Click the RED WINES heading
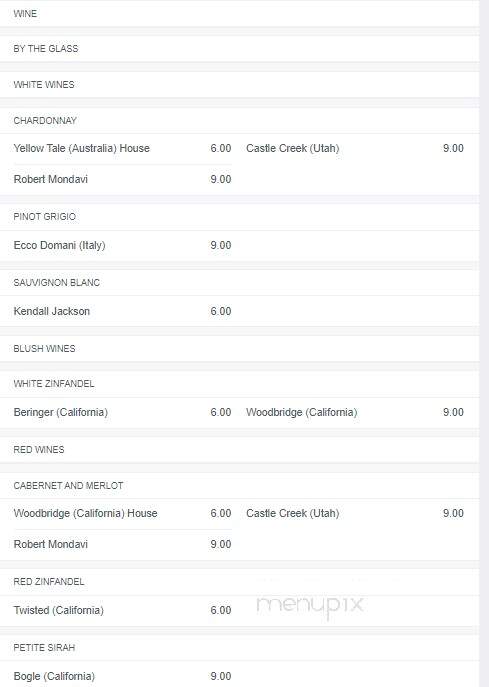 [x=39, y=450]
